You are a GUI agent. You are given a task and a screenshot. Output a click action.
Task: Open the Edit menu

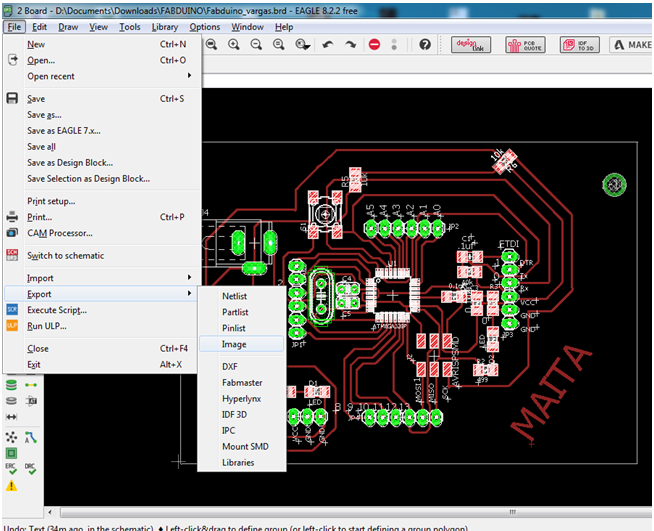[40, 27]
